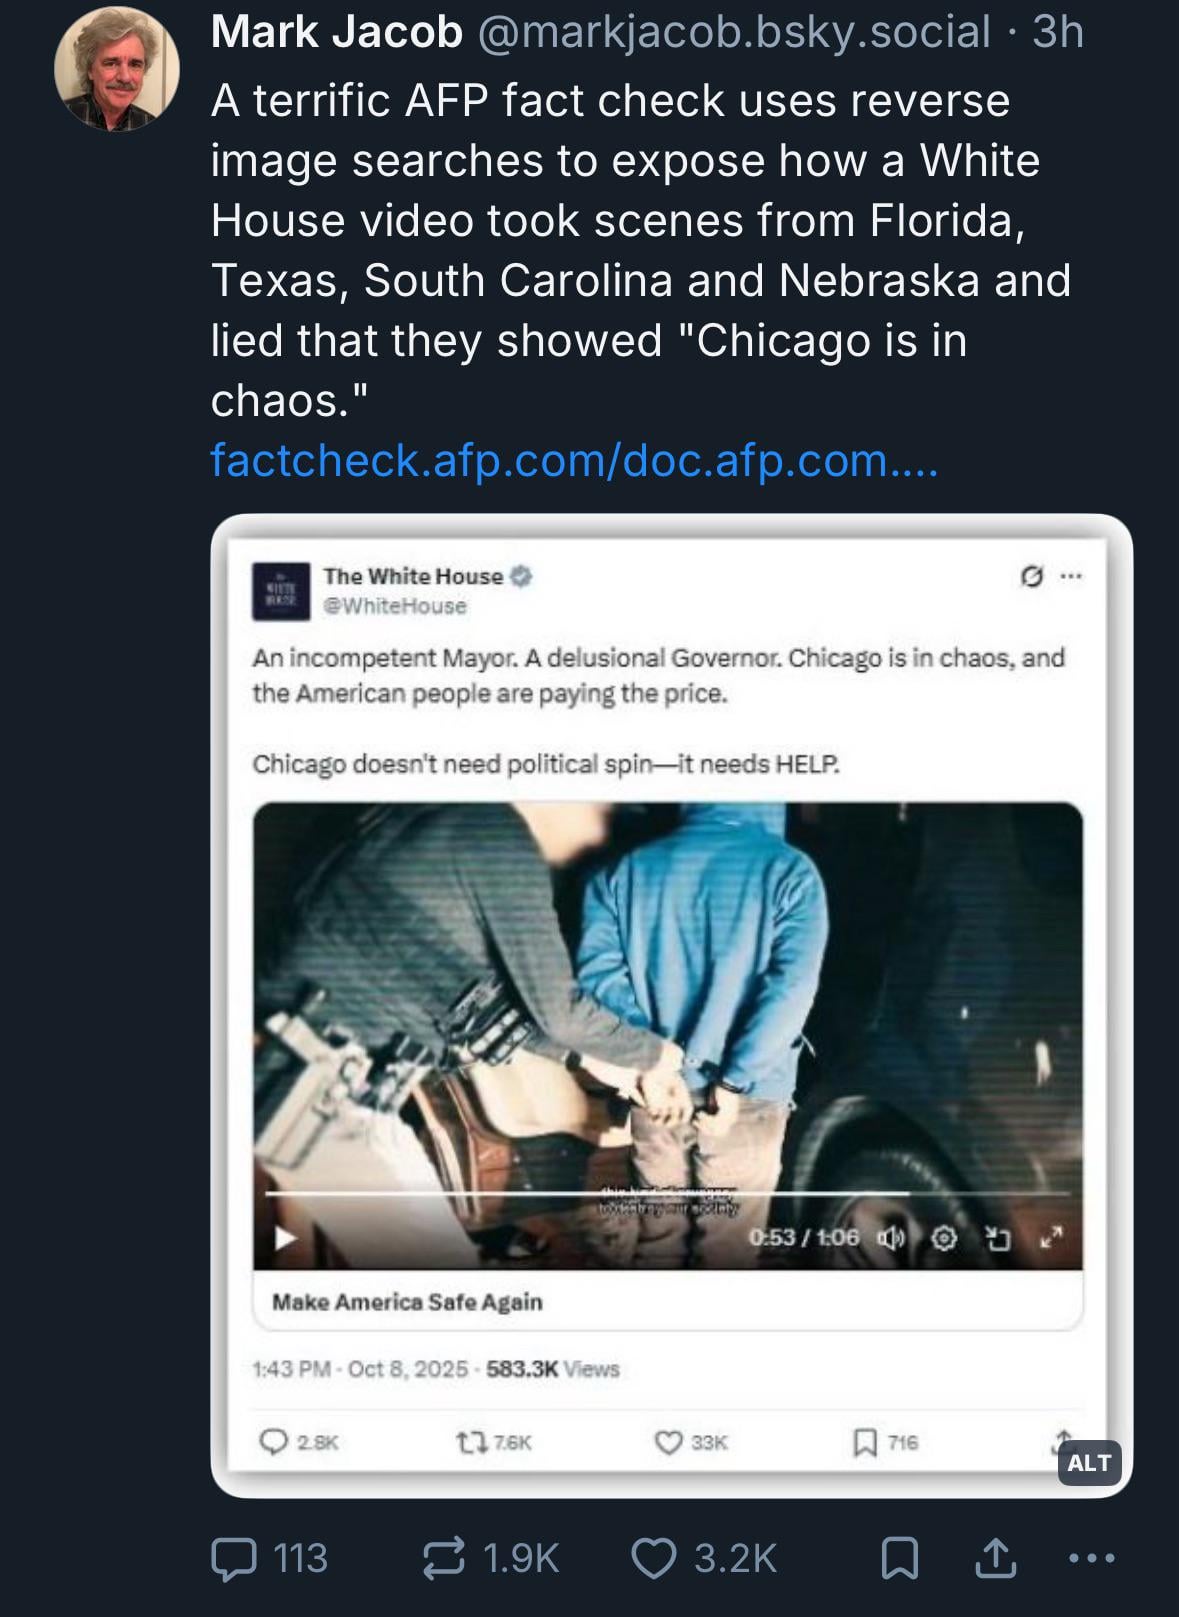Mute the video with speaker icon
This screenshot has width=1179, height=1617.
[890, 1238]
